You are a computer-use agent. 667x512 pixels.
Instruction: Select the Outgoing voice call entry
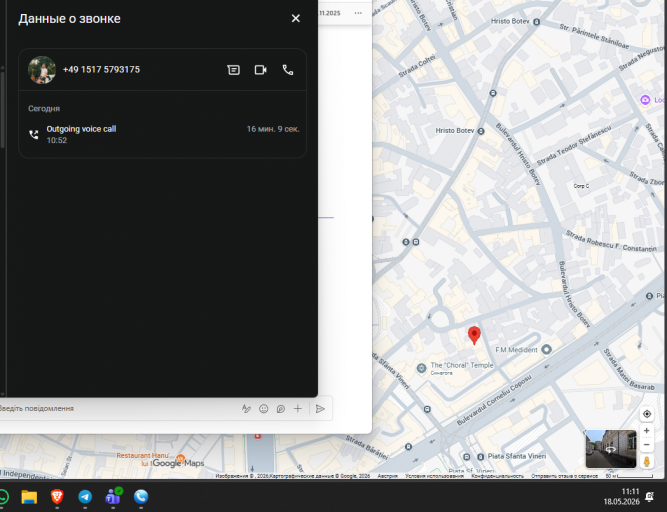[162, 134]
